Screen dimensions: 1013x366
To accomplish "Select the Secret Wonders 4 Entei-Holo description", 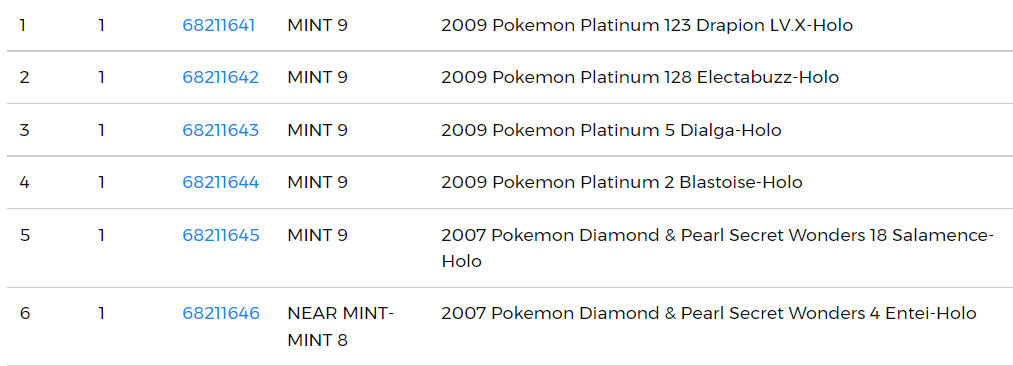I will click(x=709, y=314).
